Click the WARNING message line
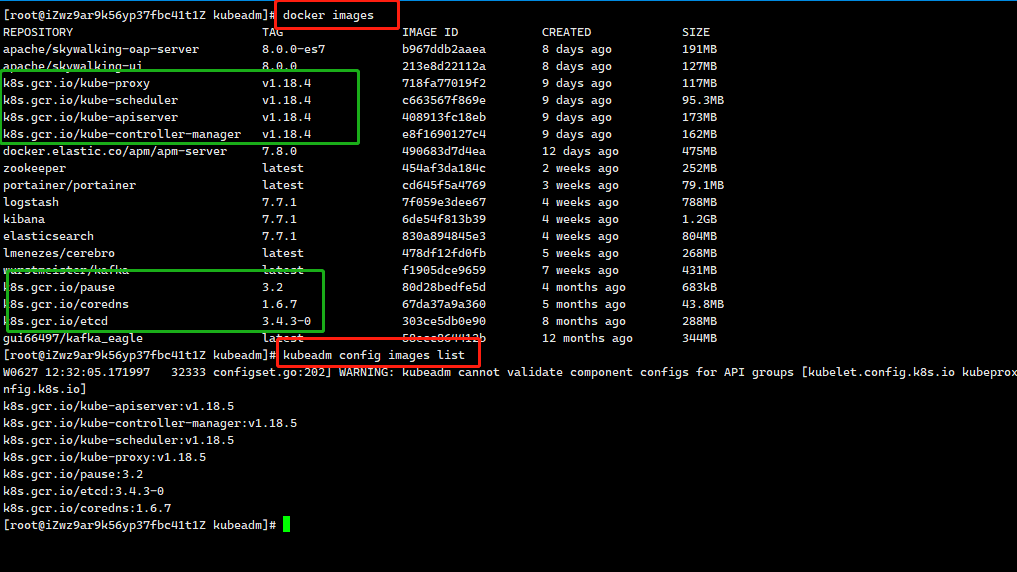 (x=510, y=372)
